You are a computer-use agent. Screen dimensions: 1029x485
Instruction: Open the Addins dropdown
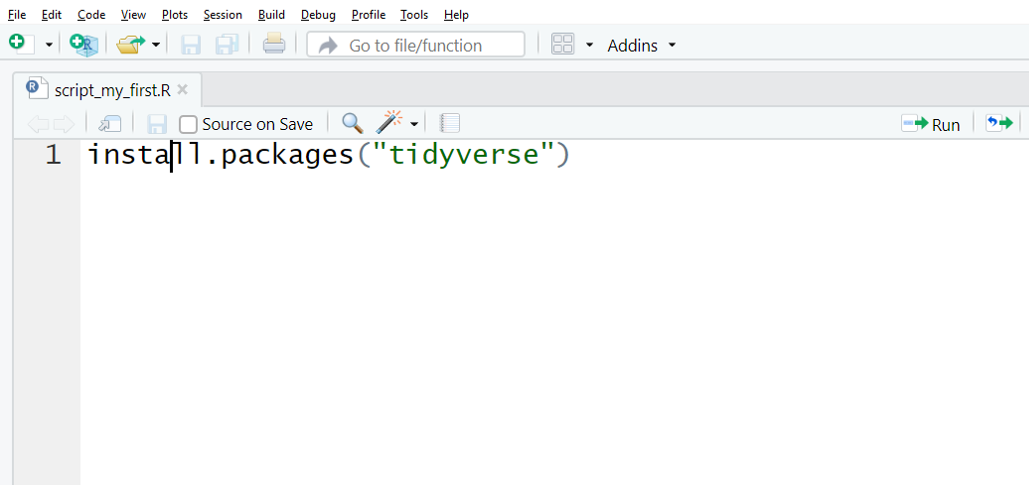click(x=641, y=45)
